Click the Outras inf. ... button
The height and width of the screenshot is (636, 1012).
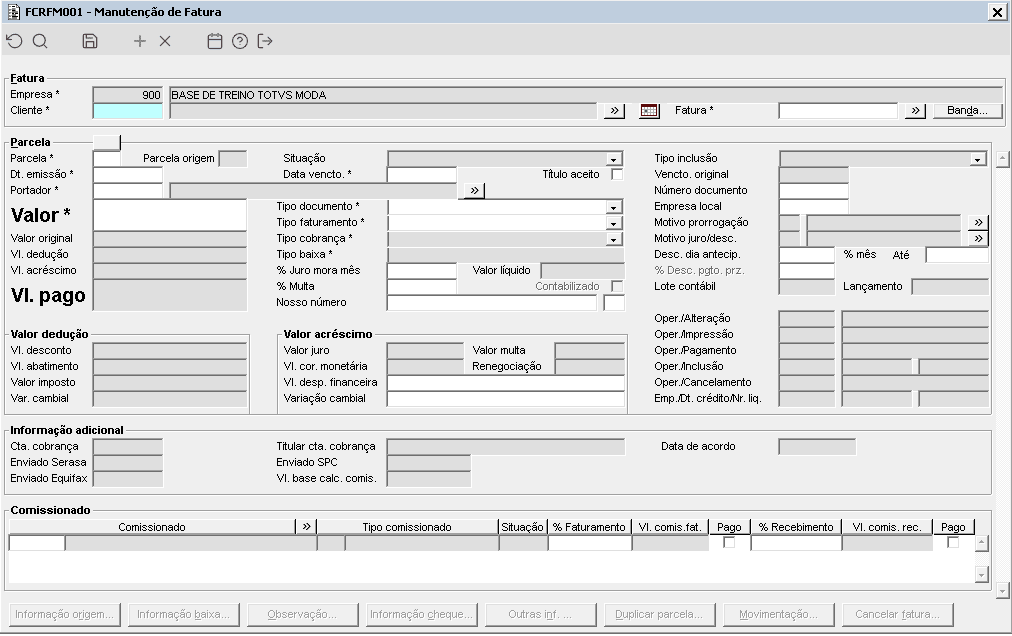[540, 615]
